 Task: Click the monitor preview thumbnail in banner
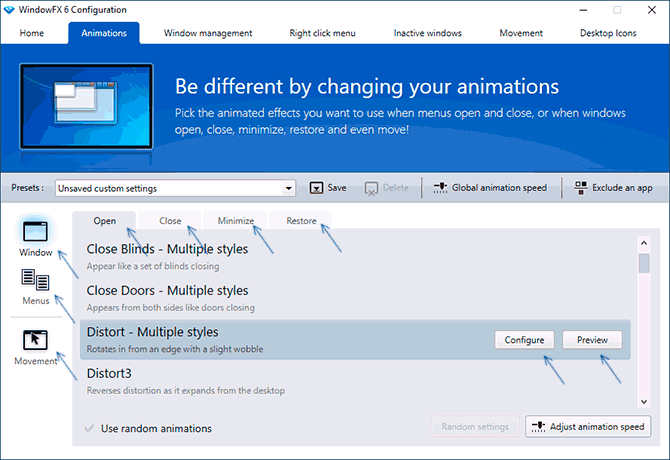tap(86, 106)
